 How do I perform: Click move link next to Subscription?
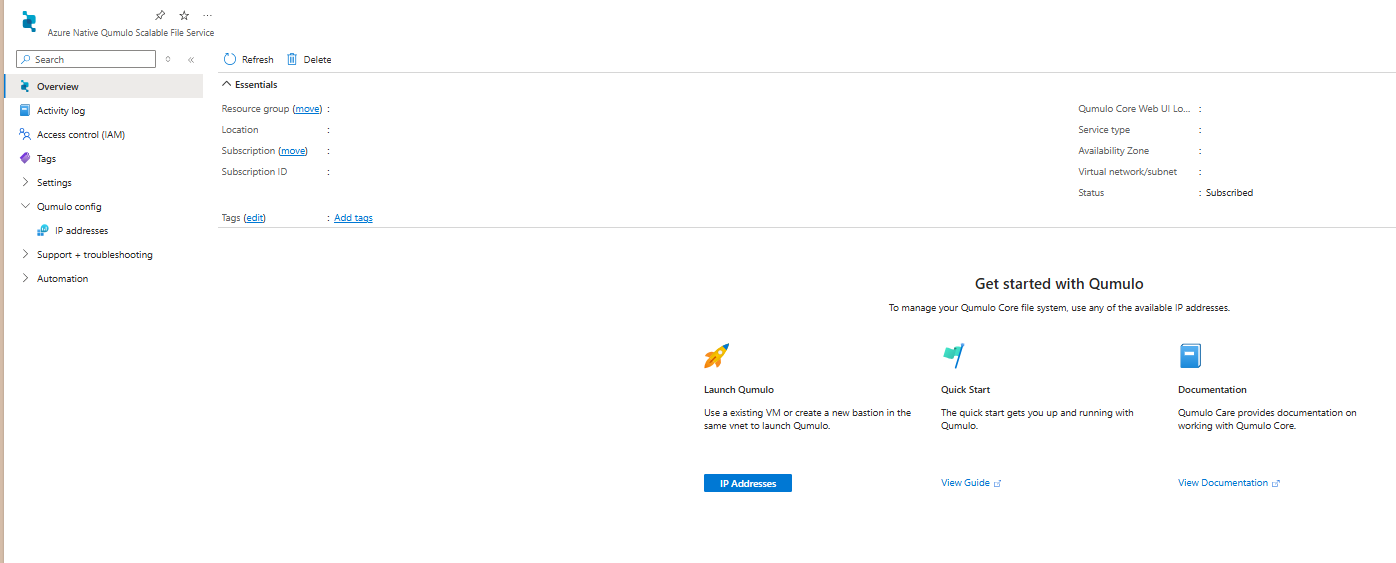(x=293, y=151)
